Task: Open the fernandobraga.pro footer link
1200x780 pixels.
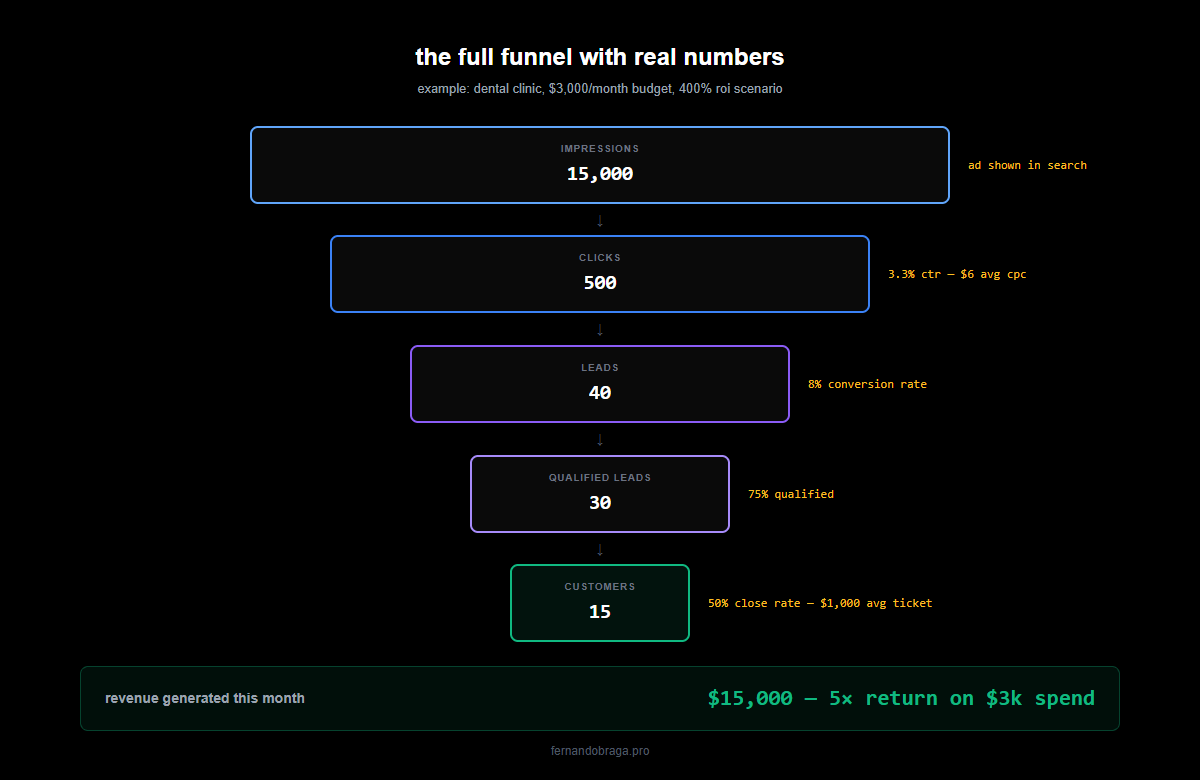Action: coord(600,751)
